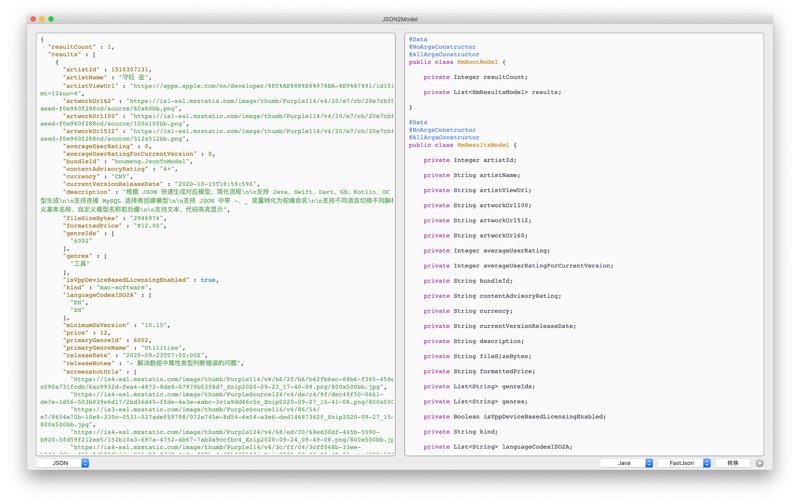Click "private Integer averageUserRatingForCurrentVersion;" line

[x=518, y=266]
